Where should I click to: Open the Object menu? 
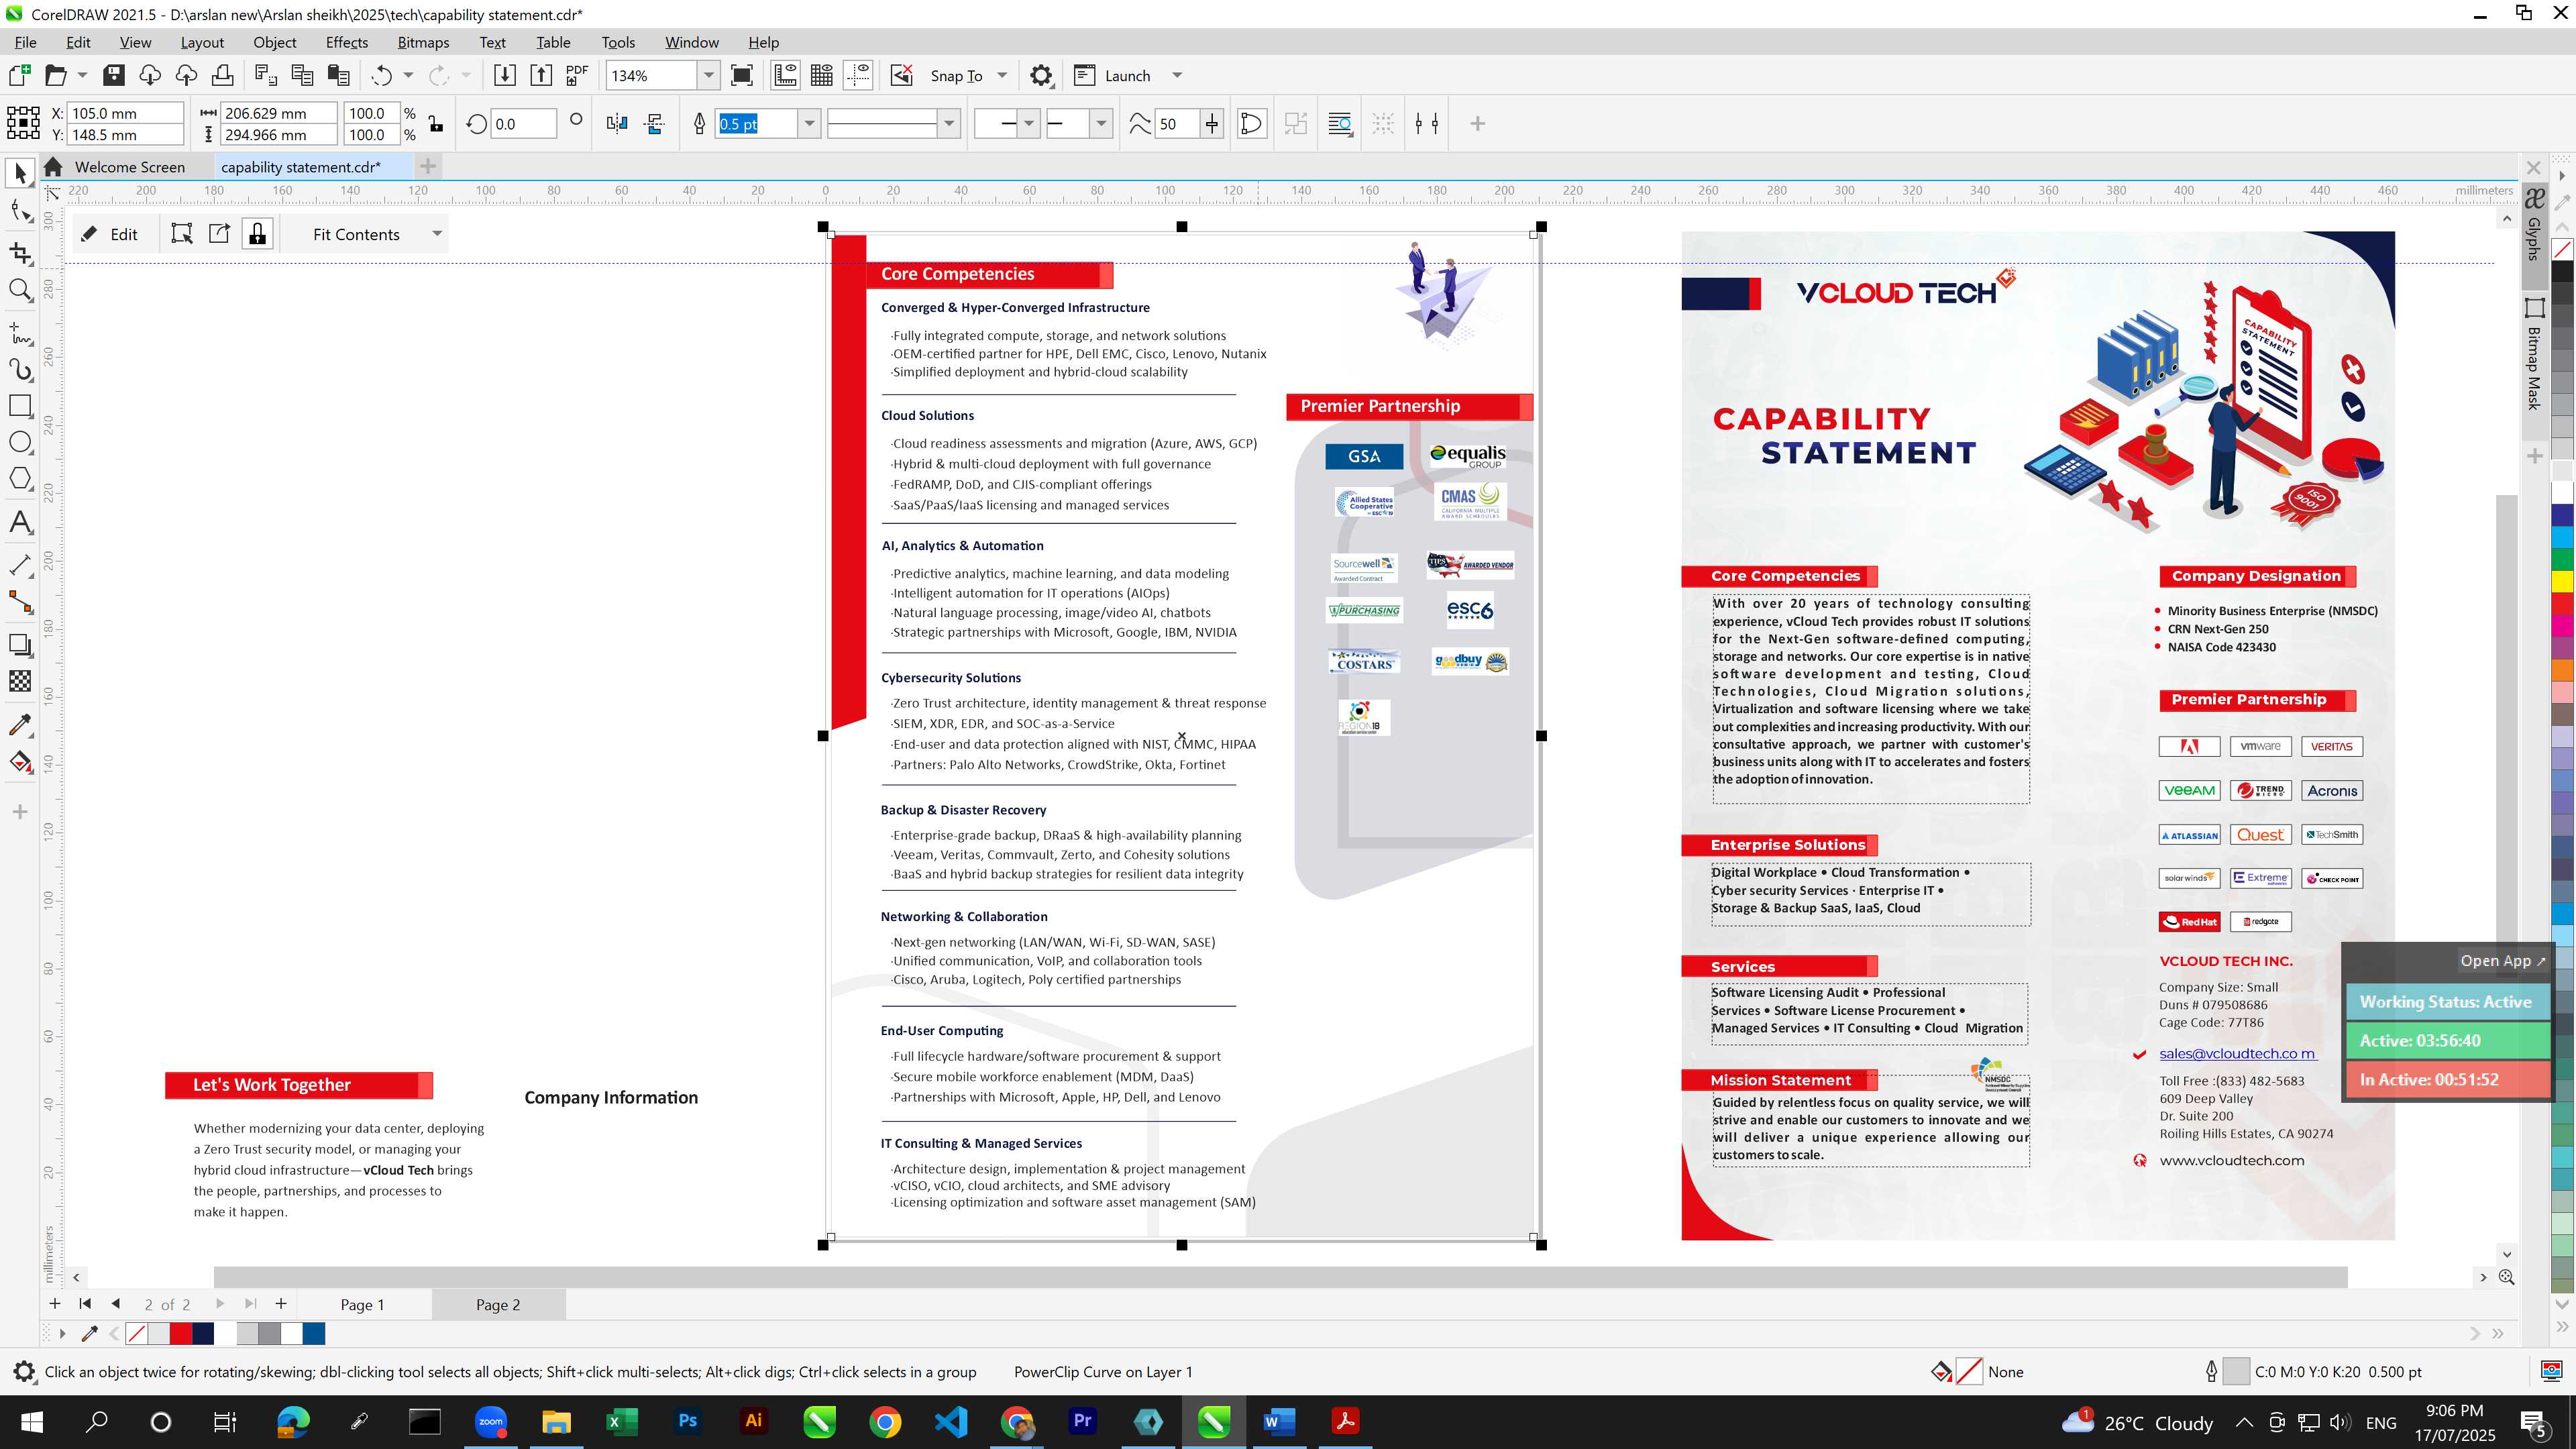point(274,42)
